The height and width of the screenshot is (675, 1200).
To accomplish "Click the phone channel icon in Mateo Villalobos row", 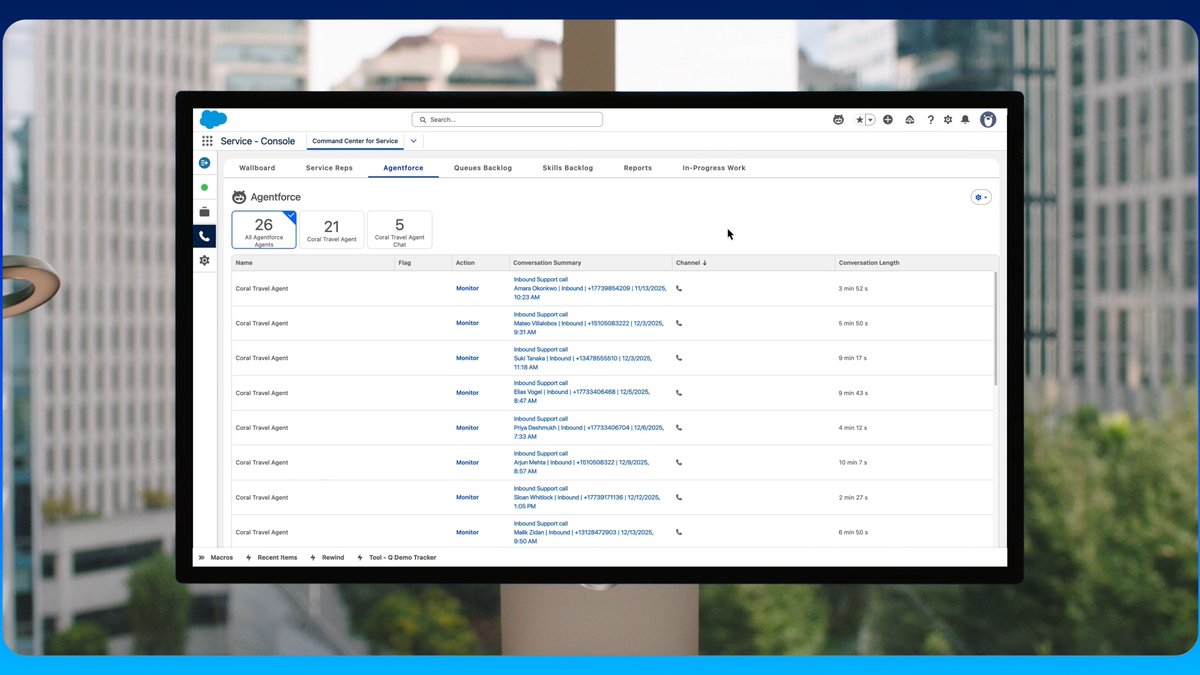I will pos(679,323).
